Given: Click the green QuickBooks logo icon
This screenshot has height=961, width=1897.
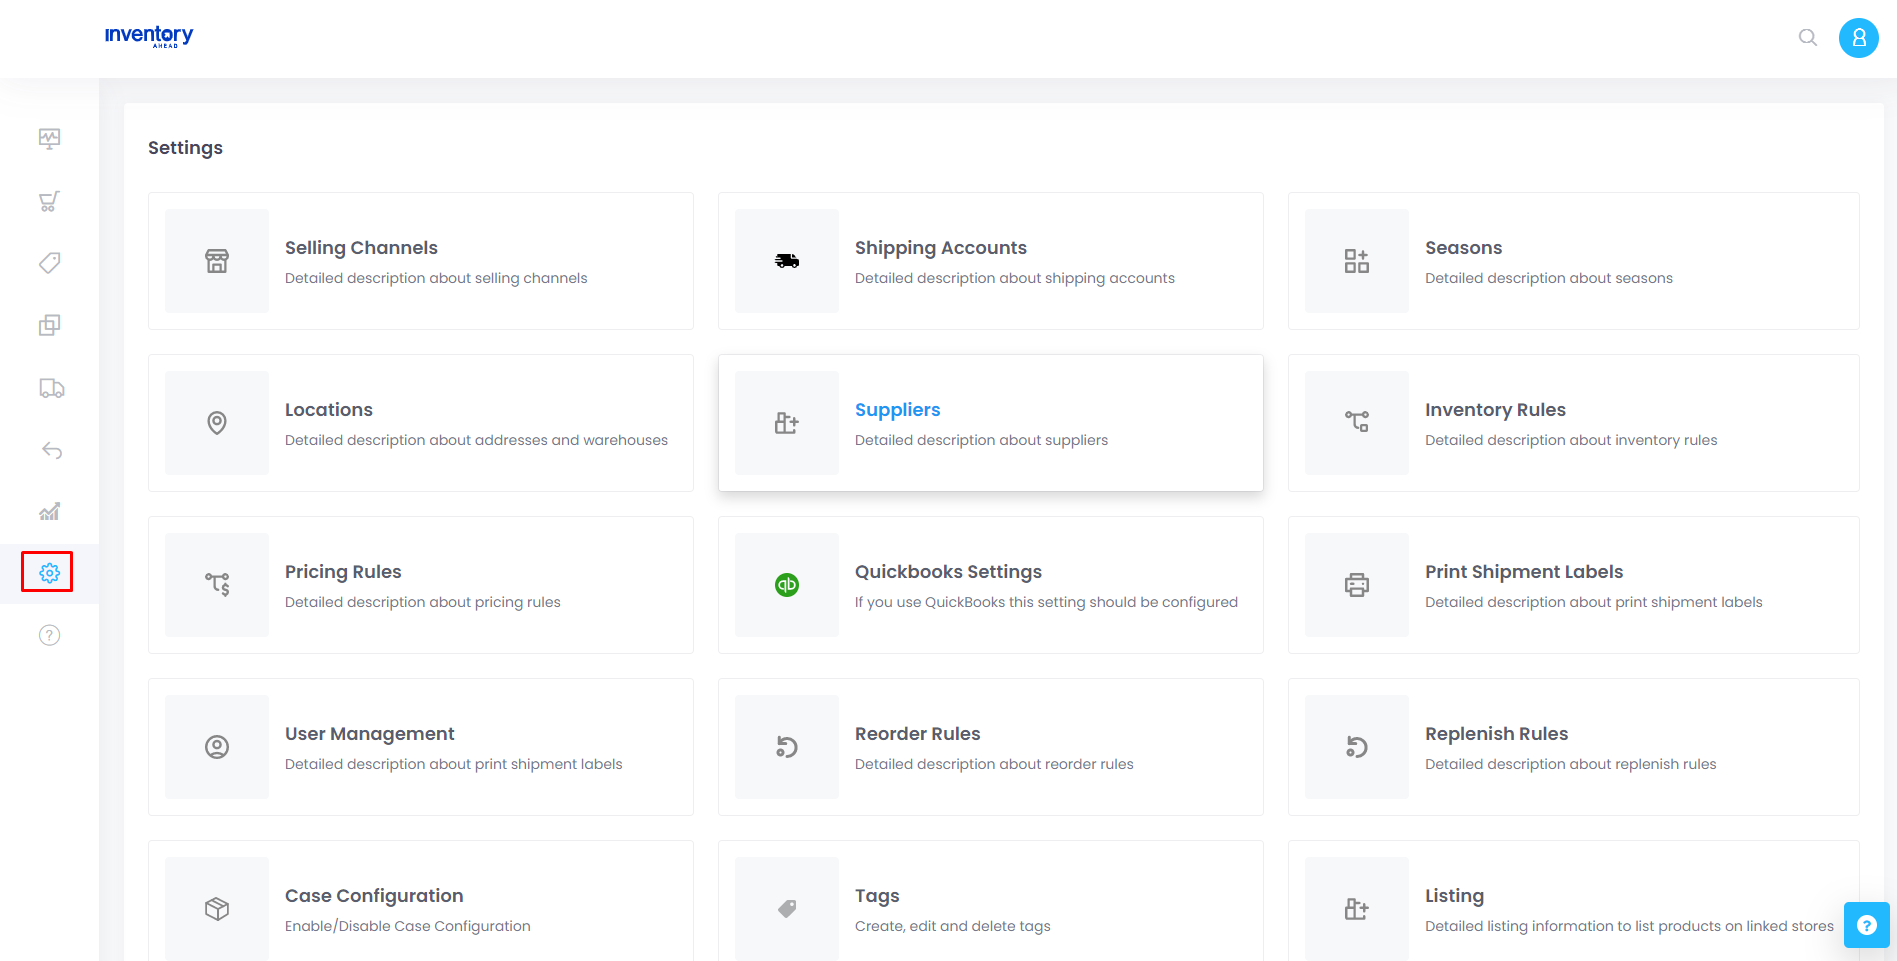Looking at the screenshot, I should (x=787, y=585).
